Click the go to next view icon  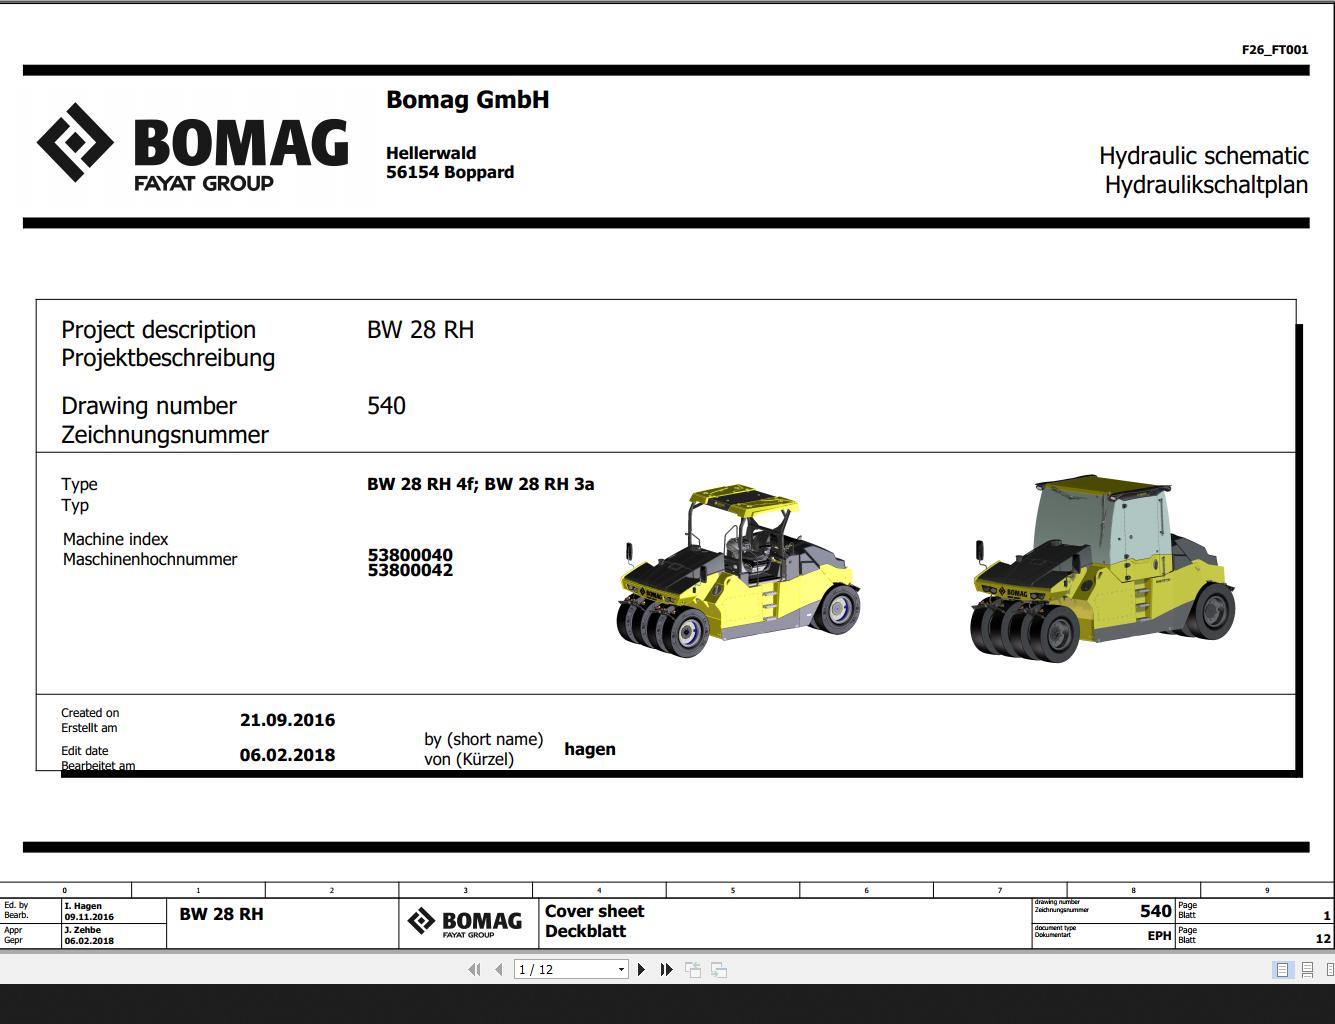pyautogui.click(x=718, y=969)
